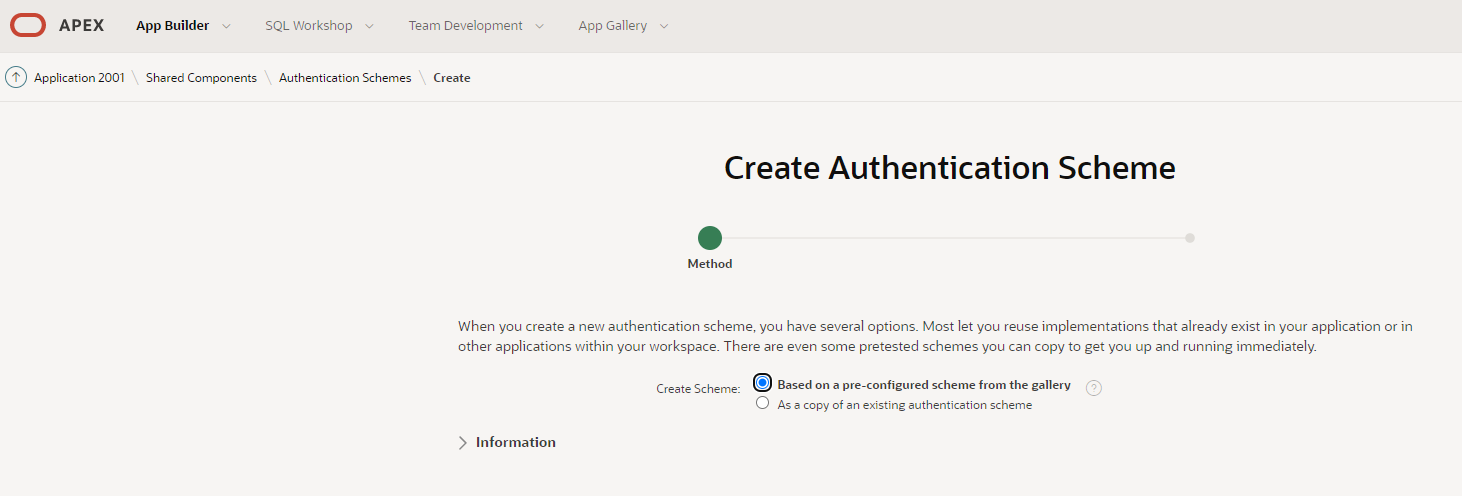The width and height of the screenshot is (1462, 496).
Task: Navigate to Authentication Schemes breadcrumb
Action: 345,77
